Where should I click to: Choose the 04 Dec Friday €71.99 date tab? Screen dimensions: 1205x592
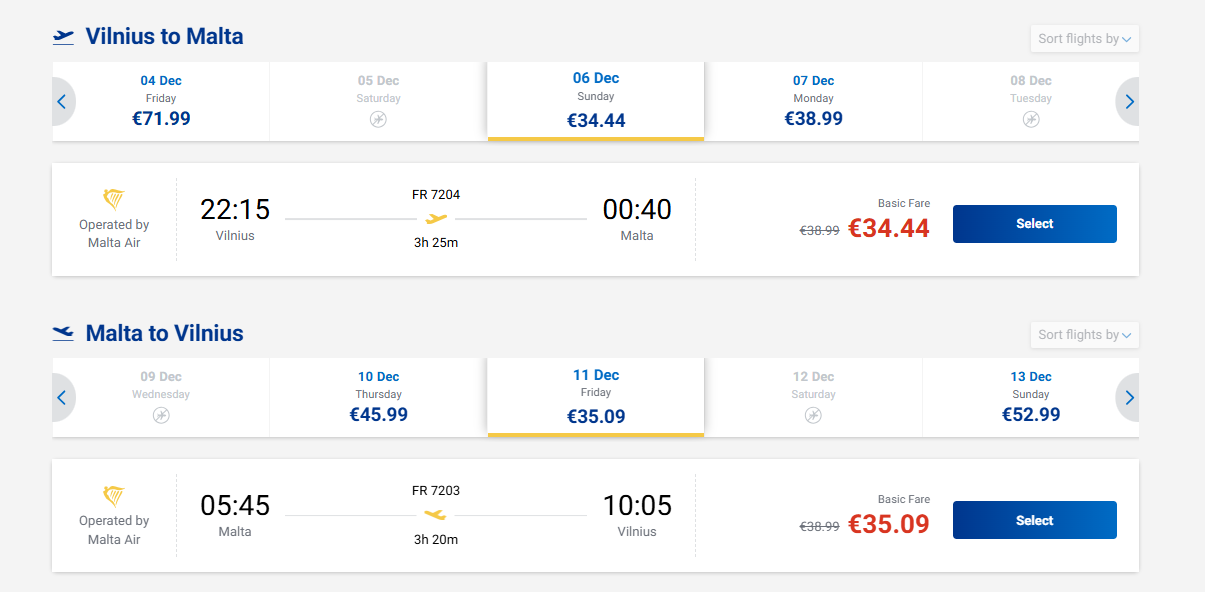click(x=161, y=102)
